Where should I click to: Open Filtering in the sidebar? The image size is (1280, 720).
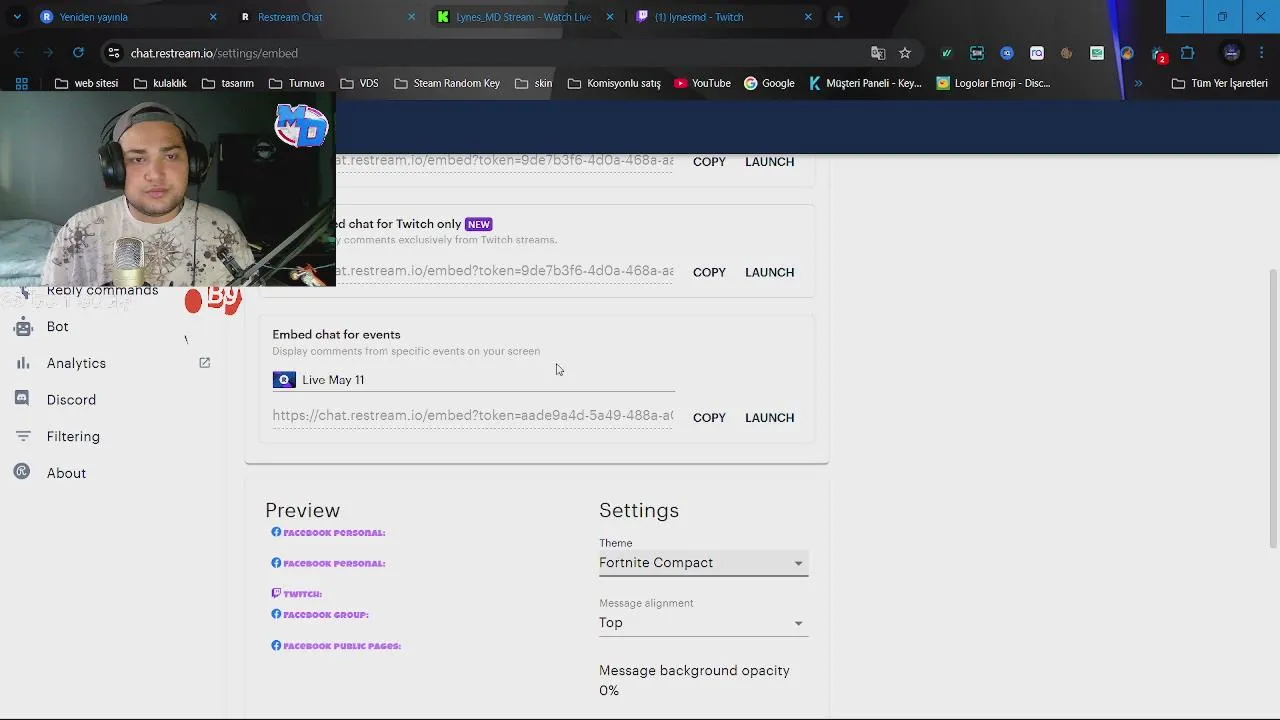73,436
